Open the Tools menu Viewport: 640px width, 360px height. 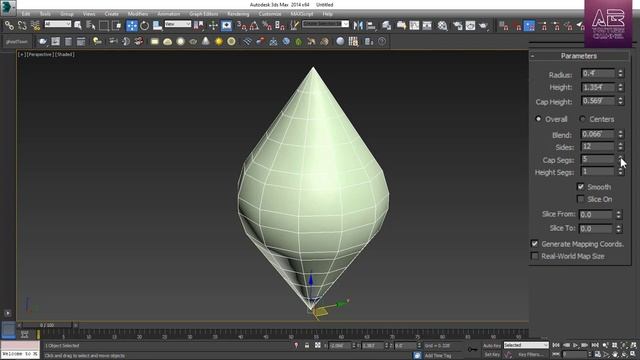click(45, 14)
